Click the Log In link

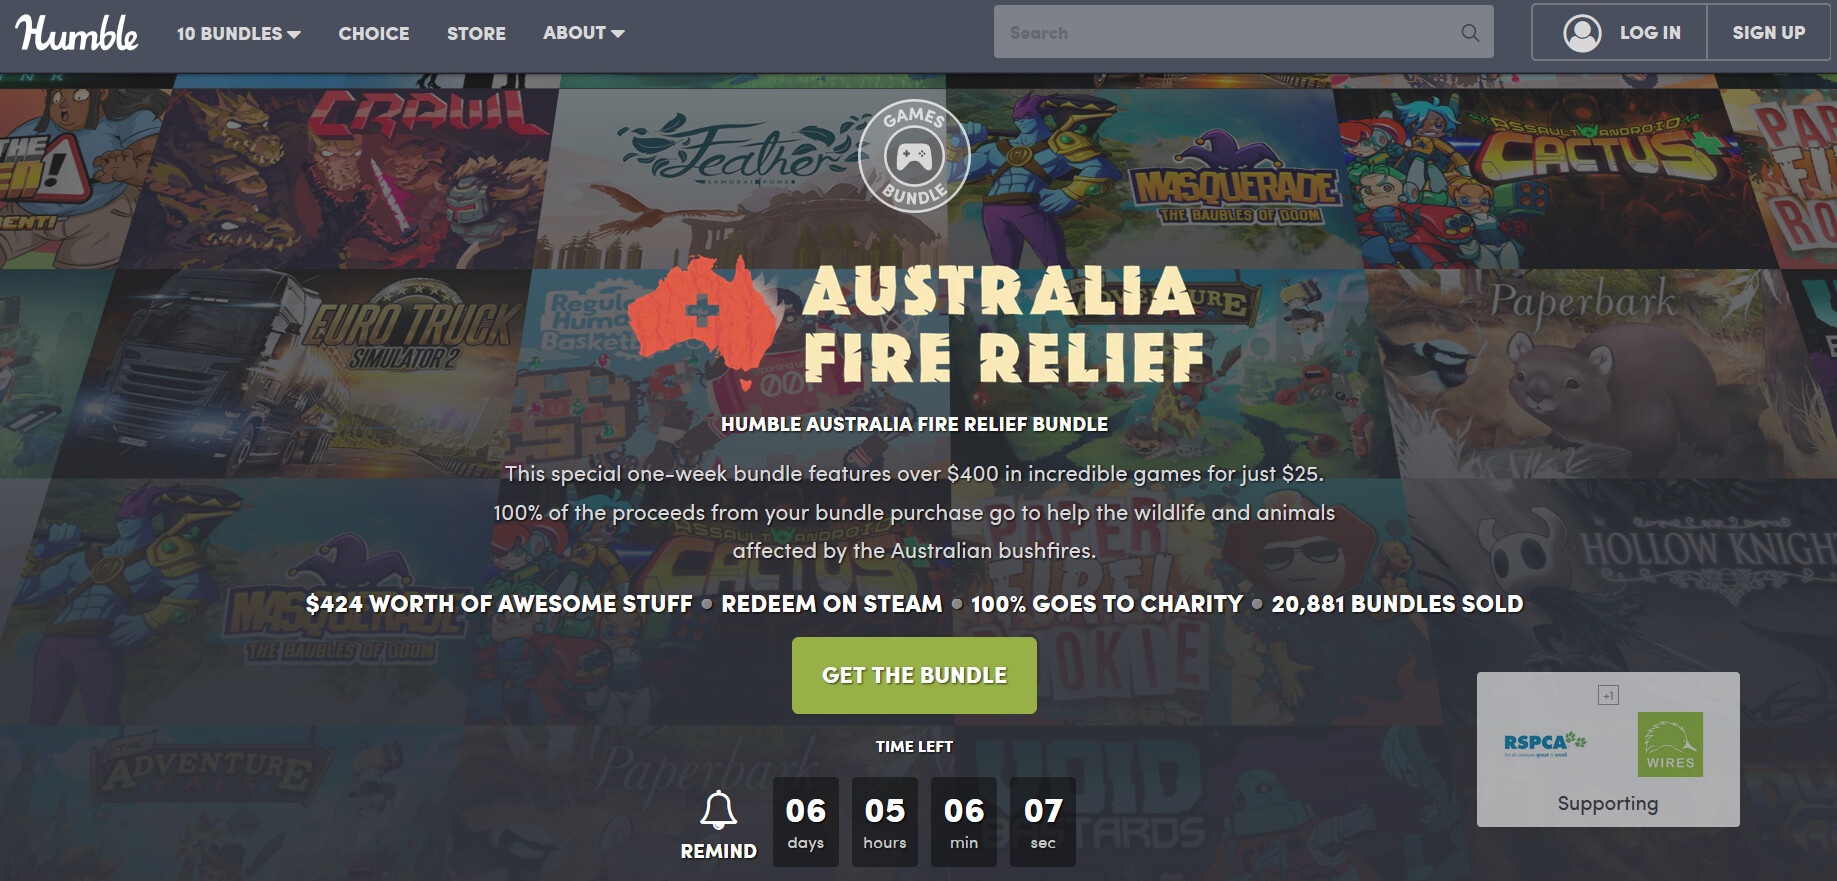pos(1650,33)
